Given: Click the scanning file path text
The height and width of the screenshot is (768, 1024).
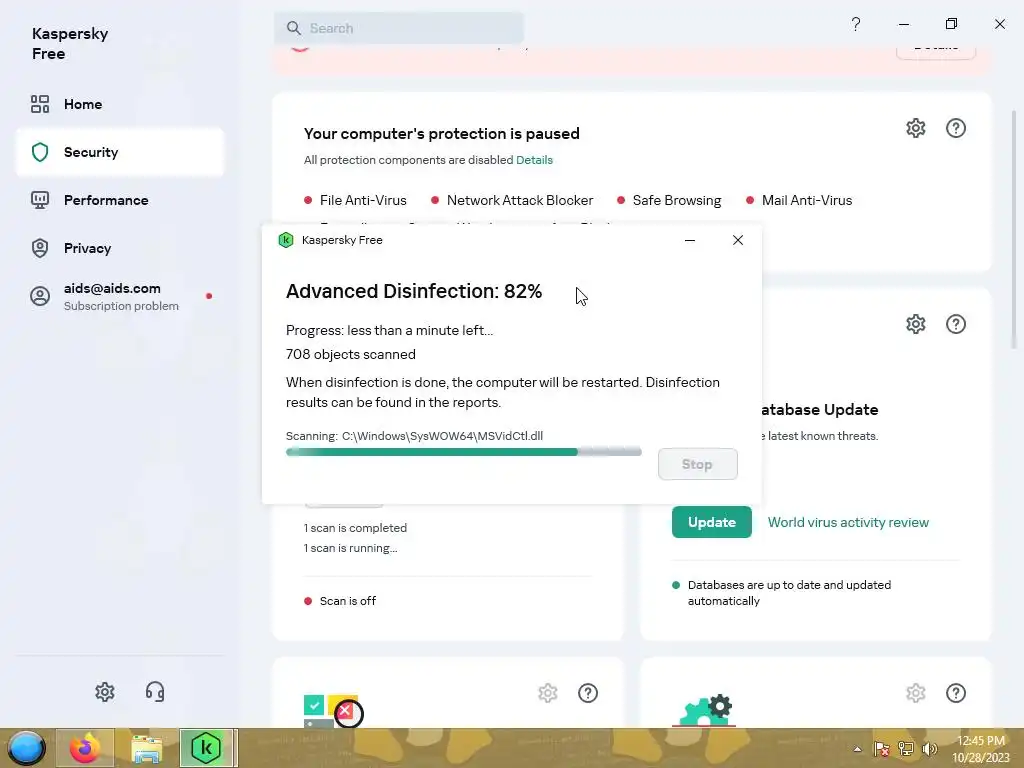Looking at the screenshot, I should tap(415, 436).
